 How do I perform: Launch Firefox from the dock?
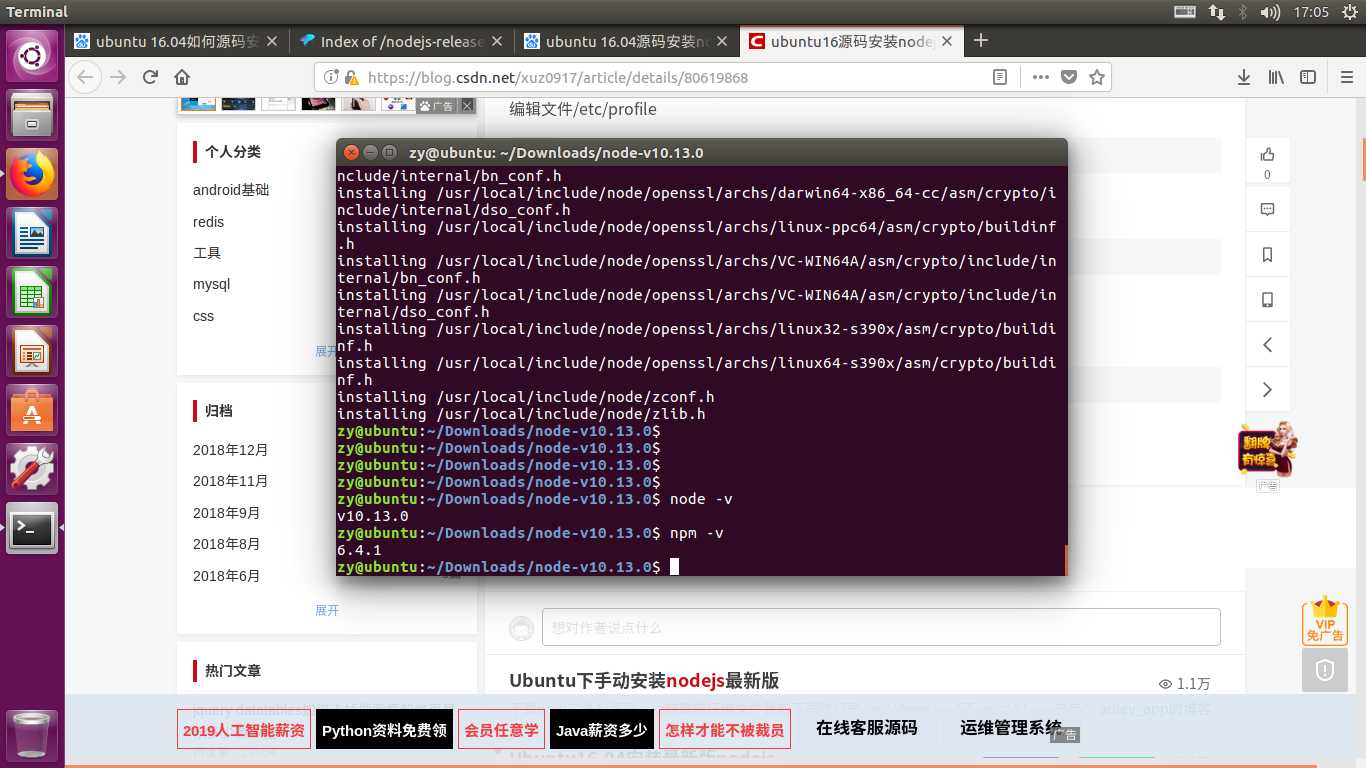[x=33, y=175]
